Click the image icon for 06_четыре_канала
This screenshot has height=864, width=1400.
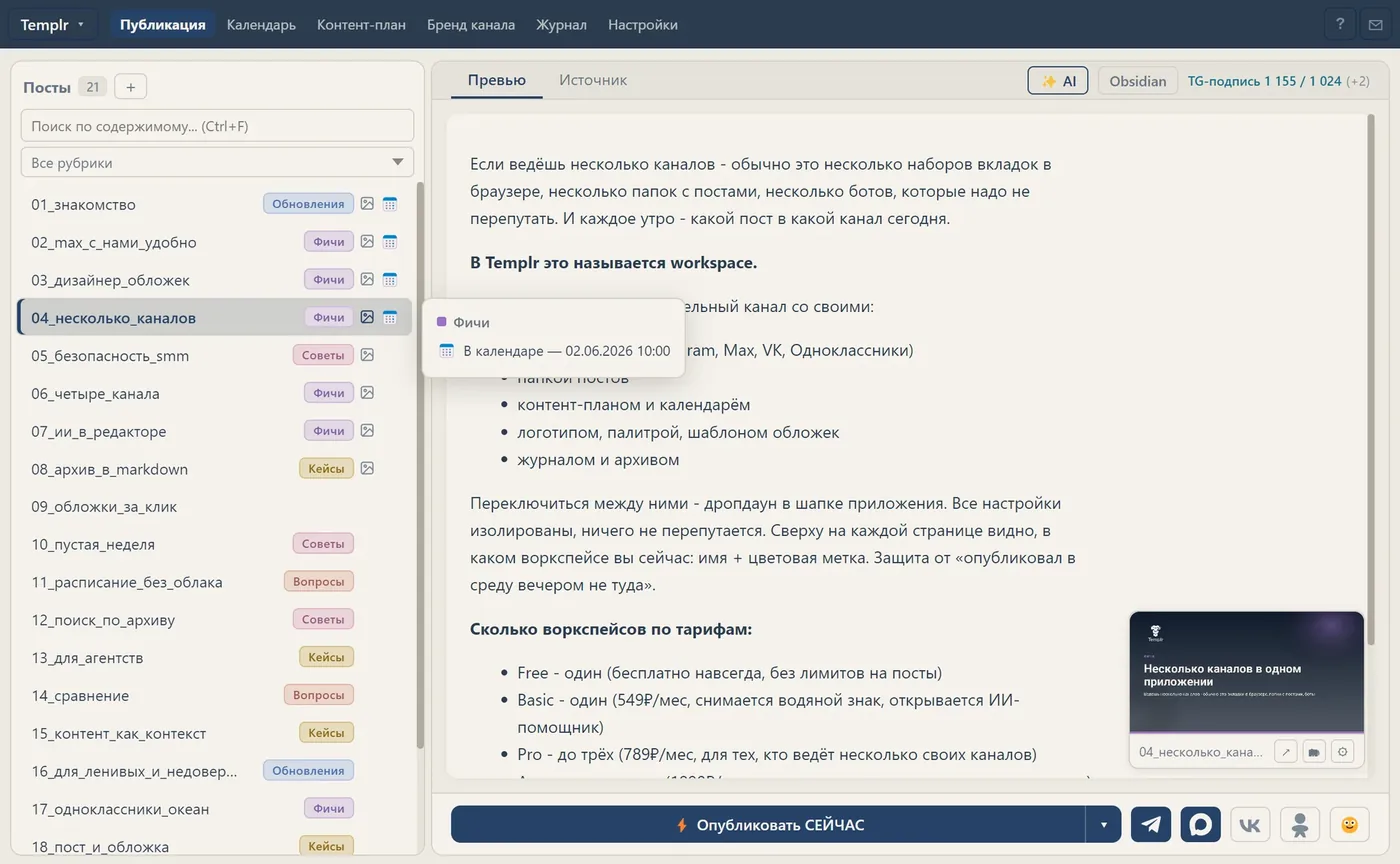(x=367, y=393)
